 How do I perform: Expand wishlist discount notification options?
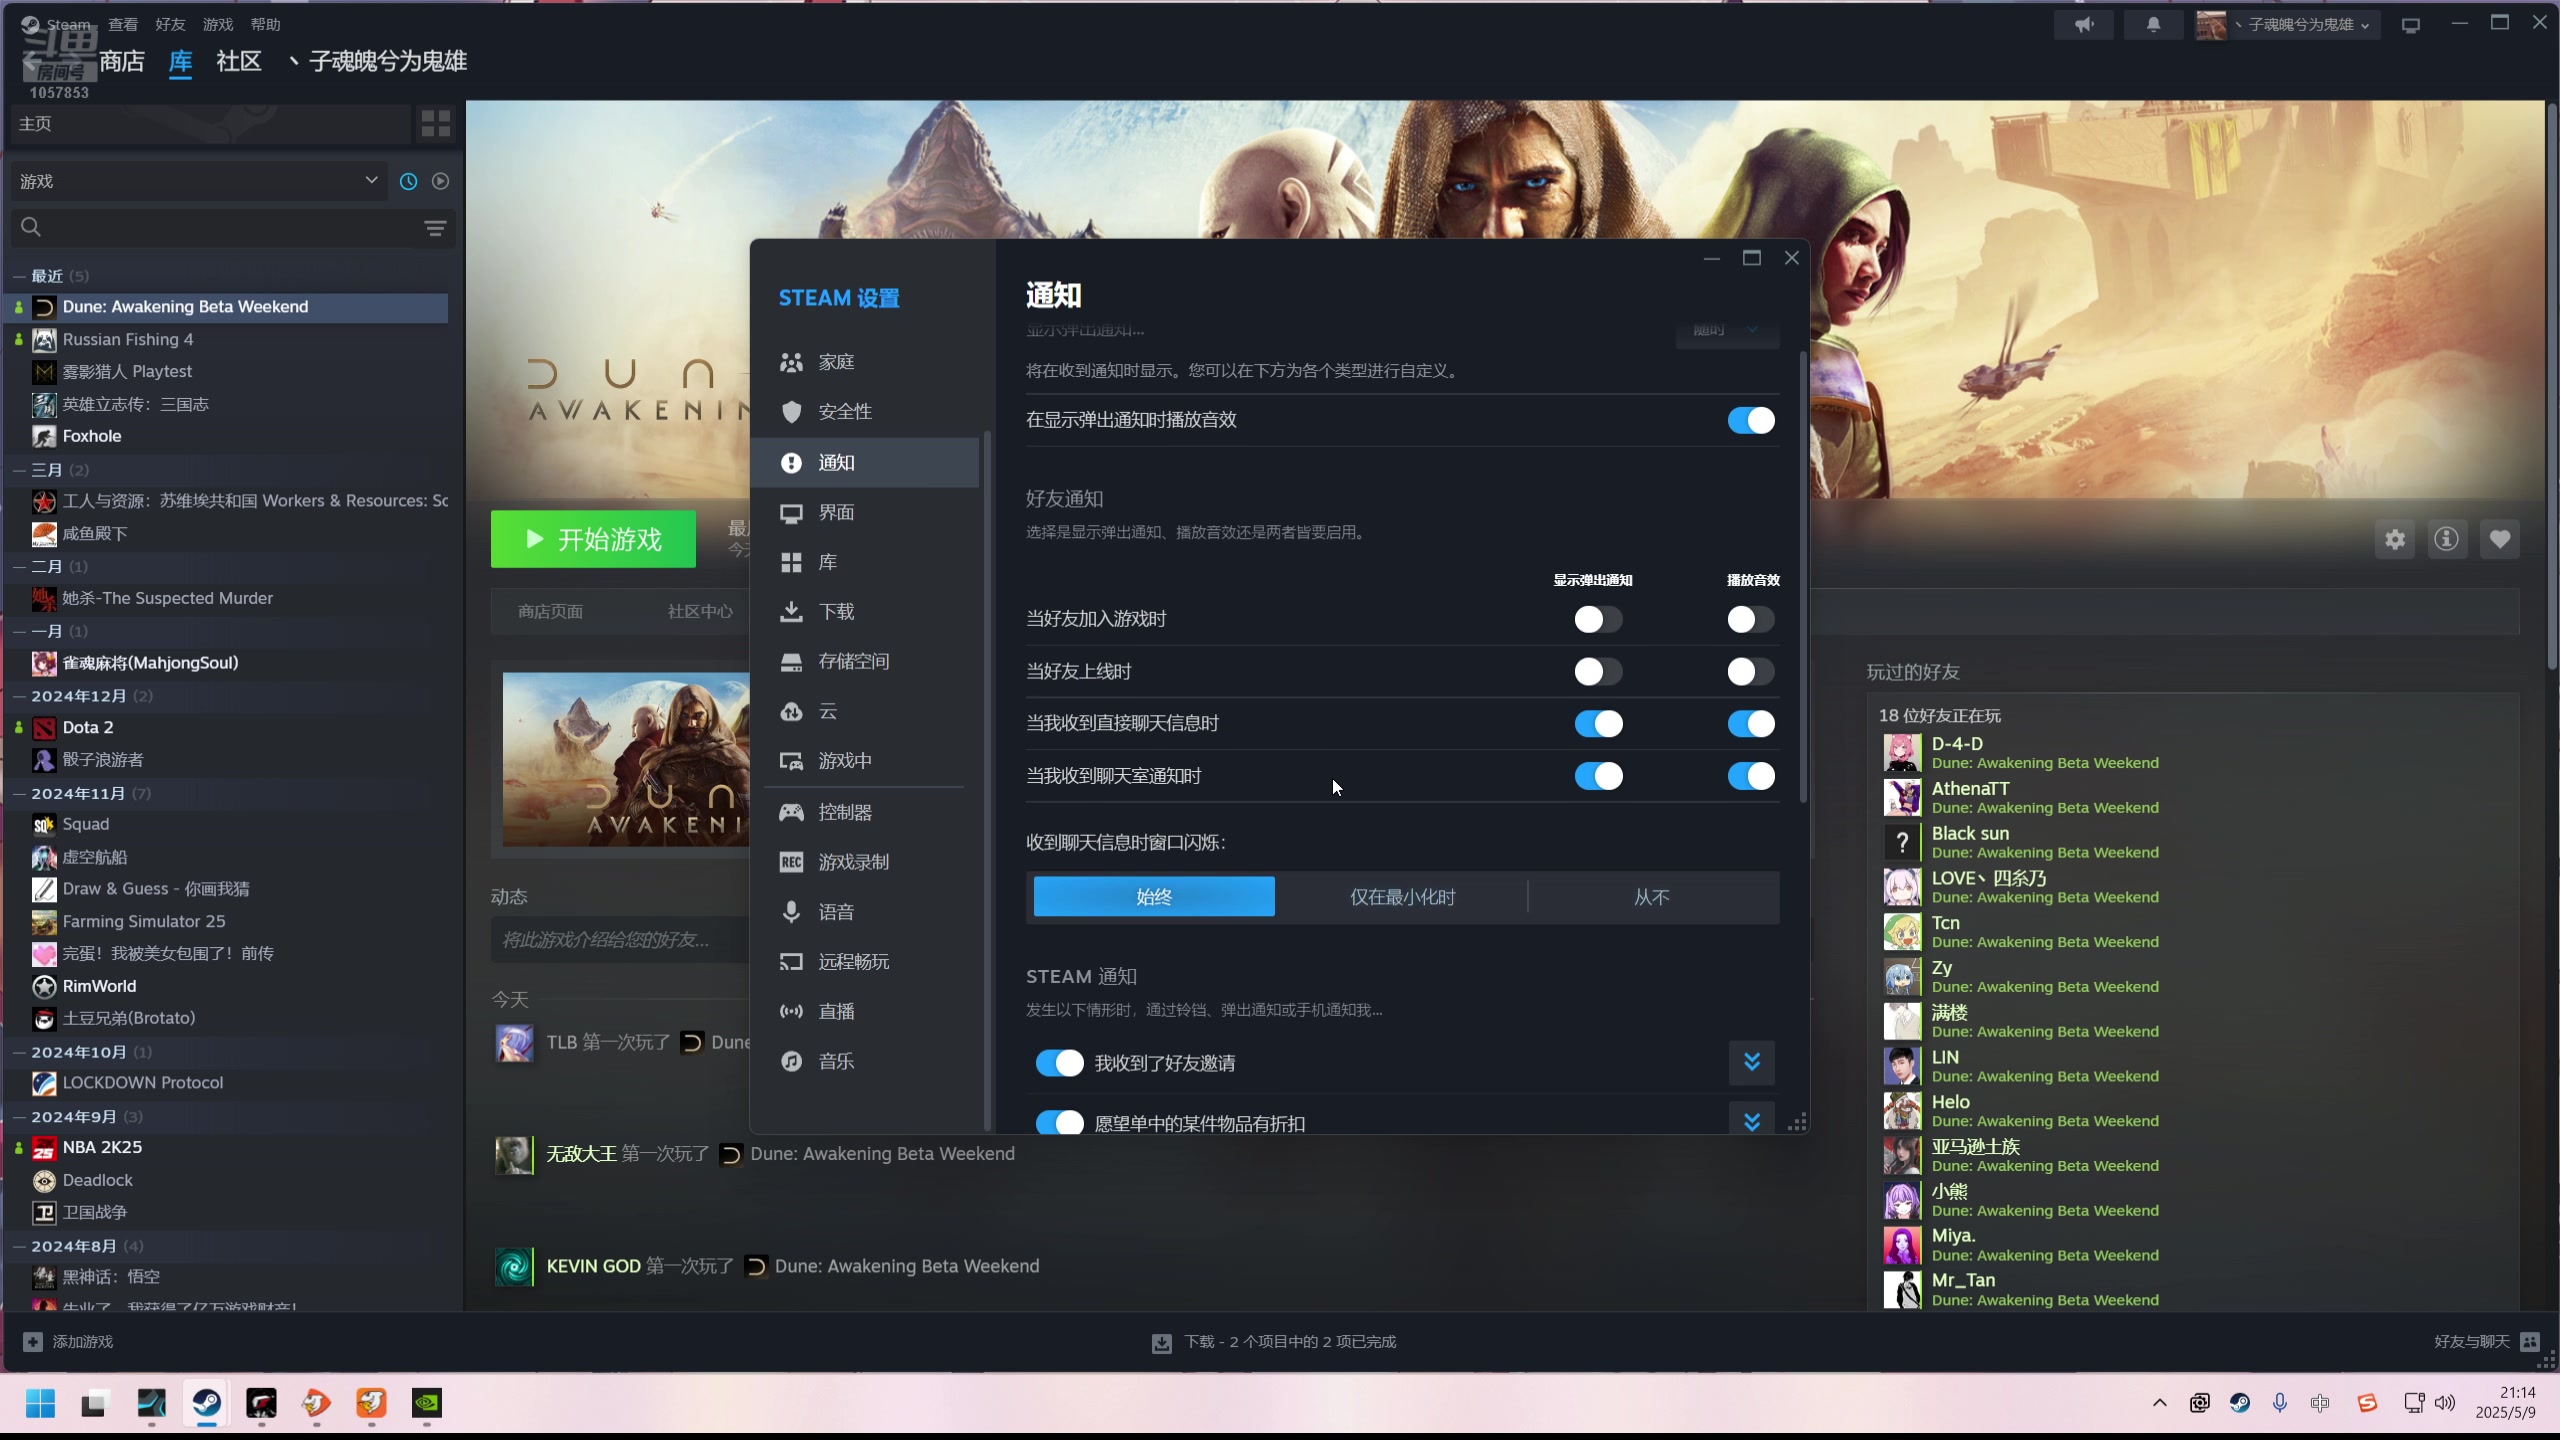(x=1752, y=1121)
